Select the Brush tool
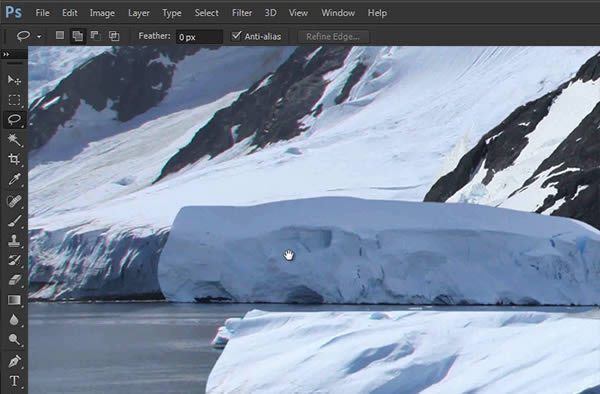 click(x=14, y=221)
